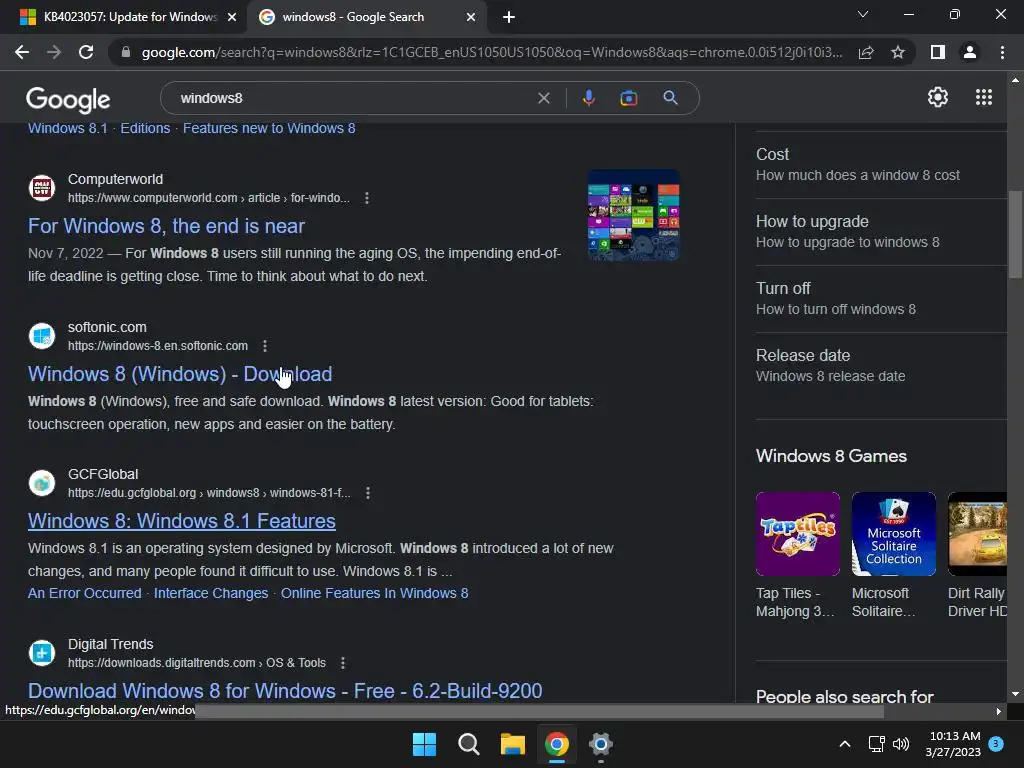The width and height of the screenshot is (1024, 768).
Task: Click the lock icon in the address bar
Action: pos(126,52)
